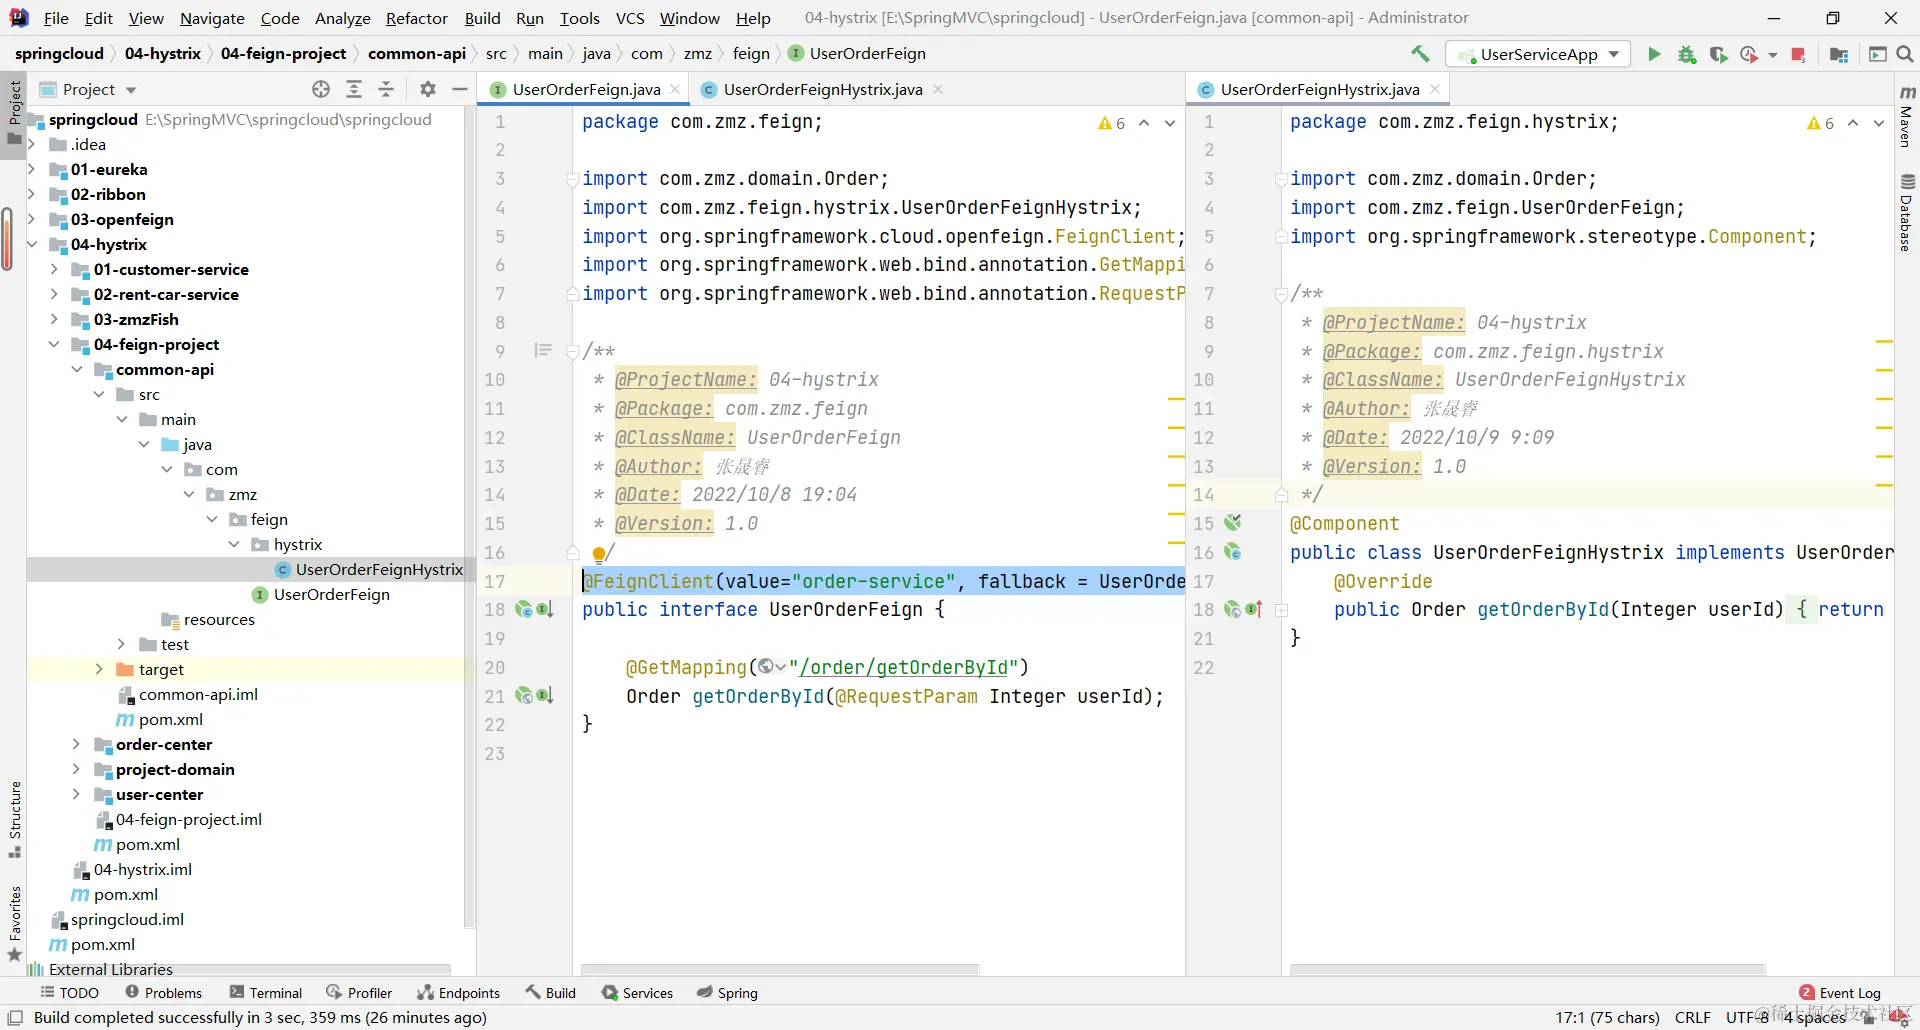The image size is (1920, 1030).
Task: Open the Terminal tool window
Action: coord(266,993)
